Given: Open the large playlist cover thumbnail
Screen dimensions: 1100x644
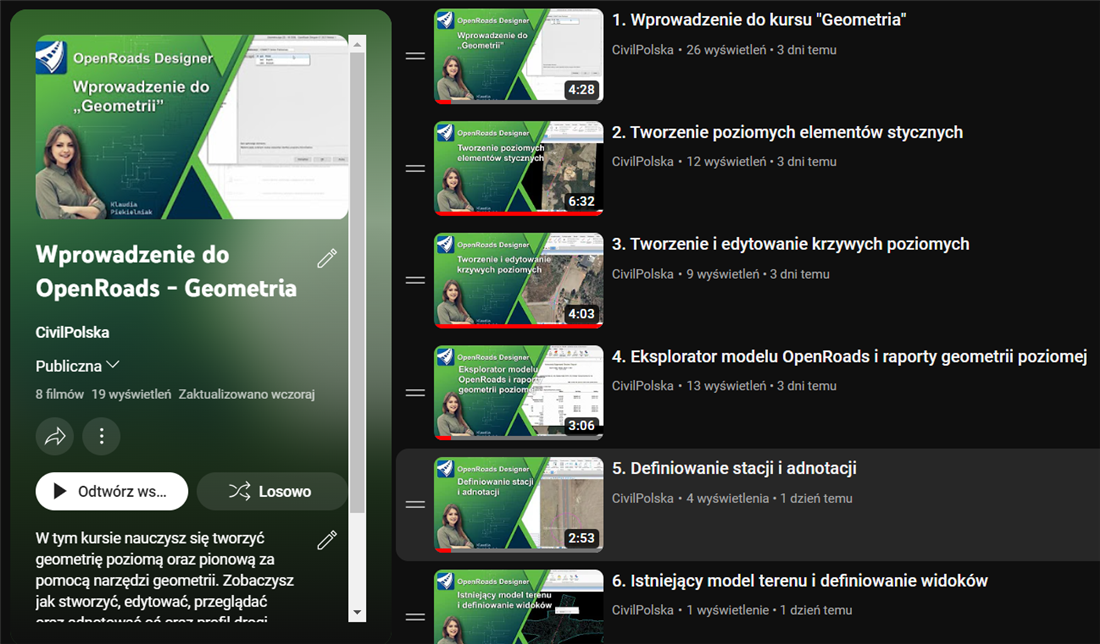Looking at the screenshot, I should [x=192, y=127].
